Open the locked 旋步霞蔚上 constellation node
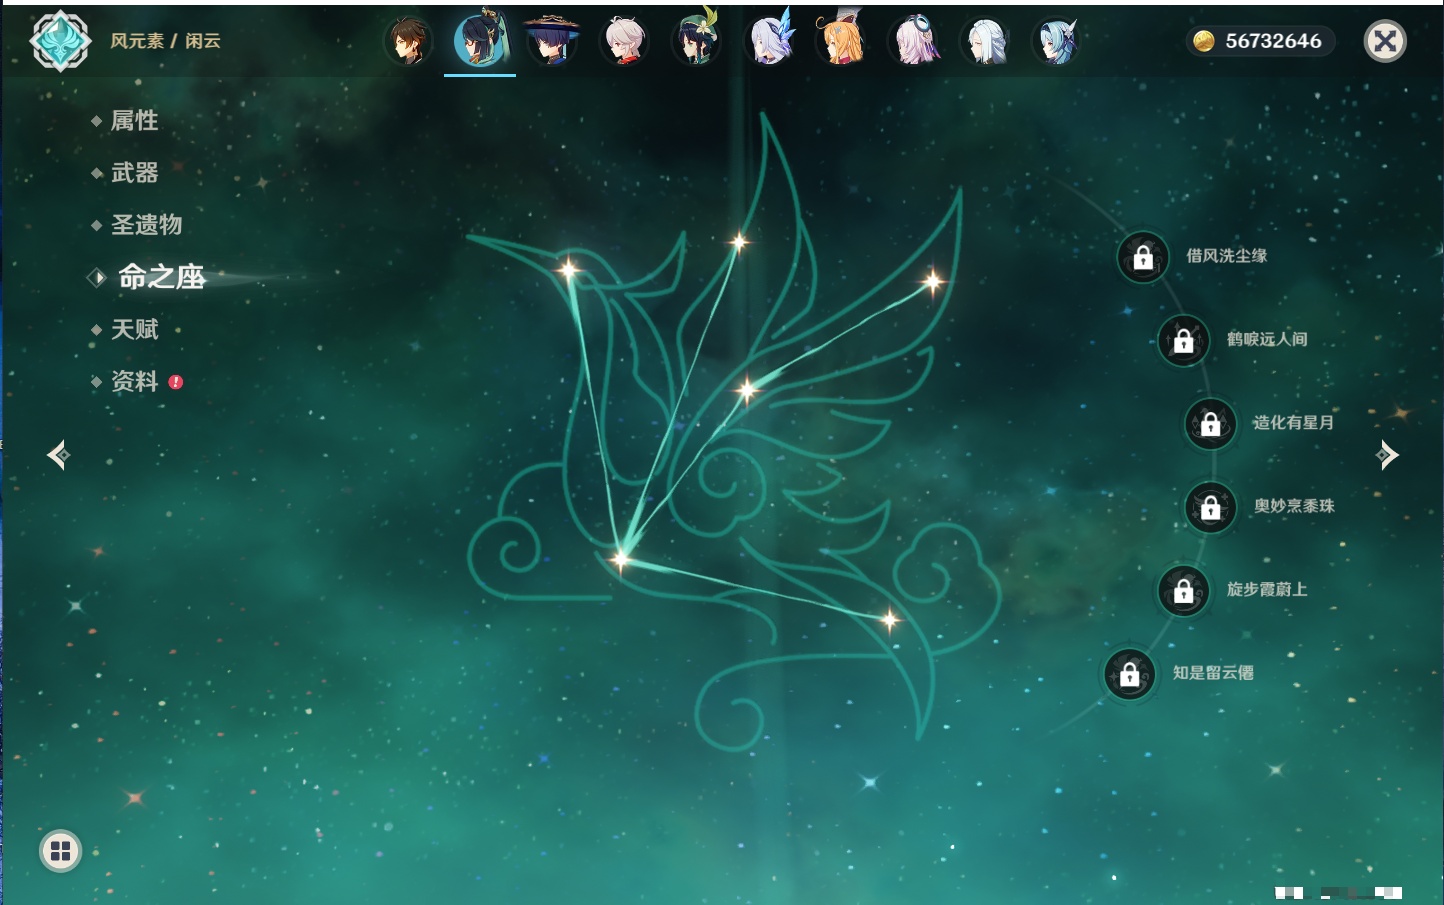This screenshot has width=1444, height=905. (x=1184, y=591)
